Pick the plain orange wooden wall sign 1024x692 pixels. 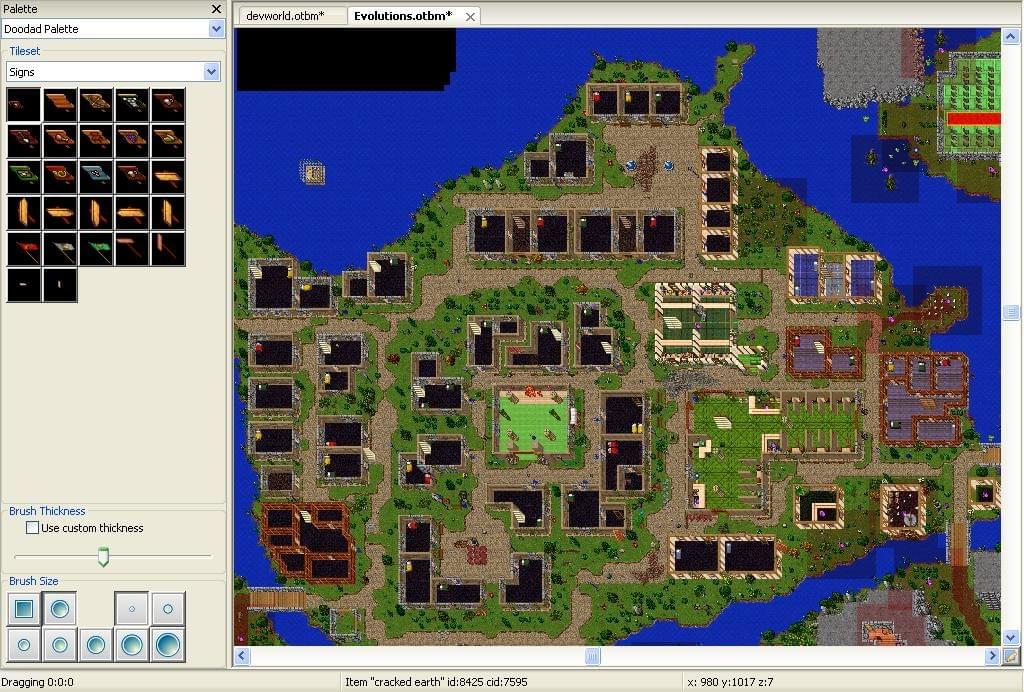pyautogui.click(x=59, y=105)
